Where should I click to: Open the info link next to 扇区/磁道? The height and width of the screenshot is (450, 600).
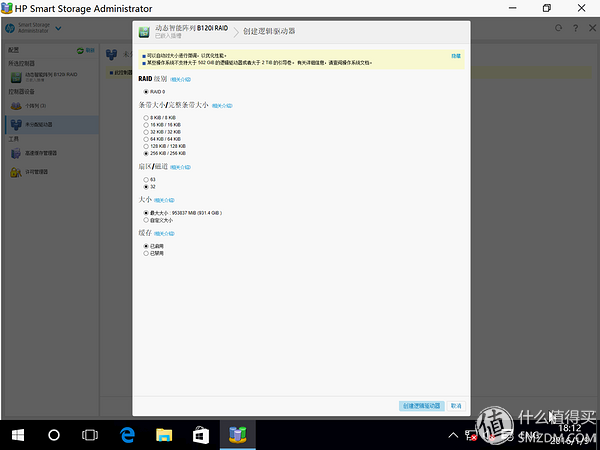(x=180, y=167)
